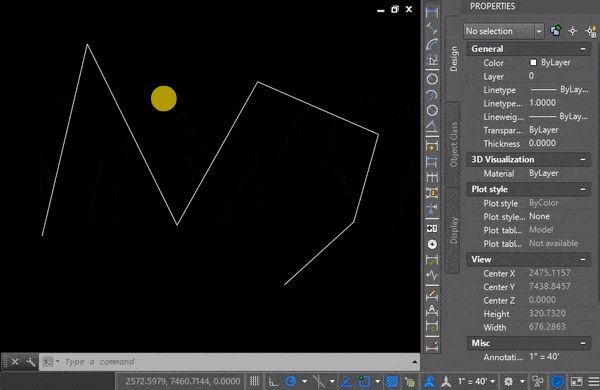Screen dimensions: 600x390
Task: Click the Linetype ByLayer value
Action: point(559,90)
